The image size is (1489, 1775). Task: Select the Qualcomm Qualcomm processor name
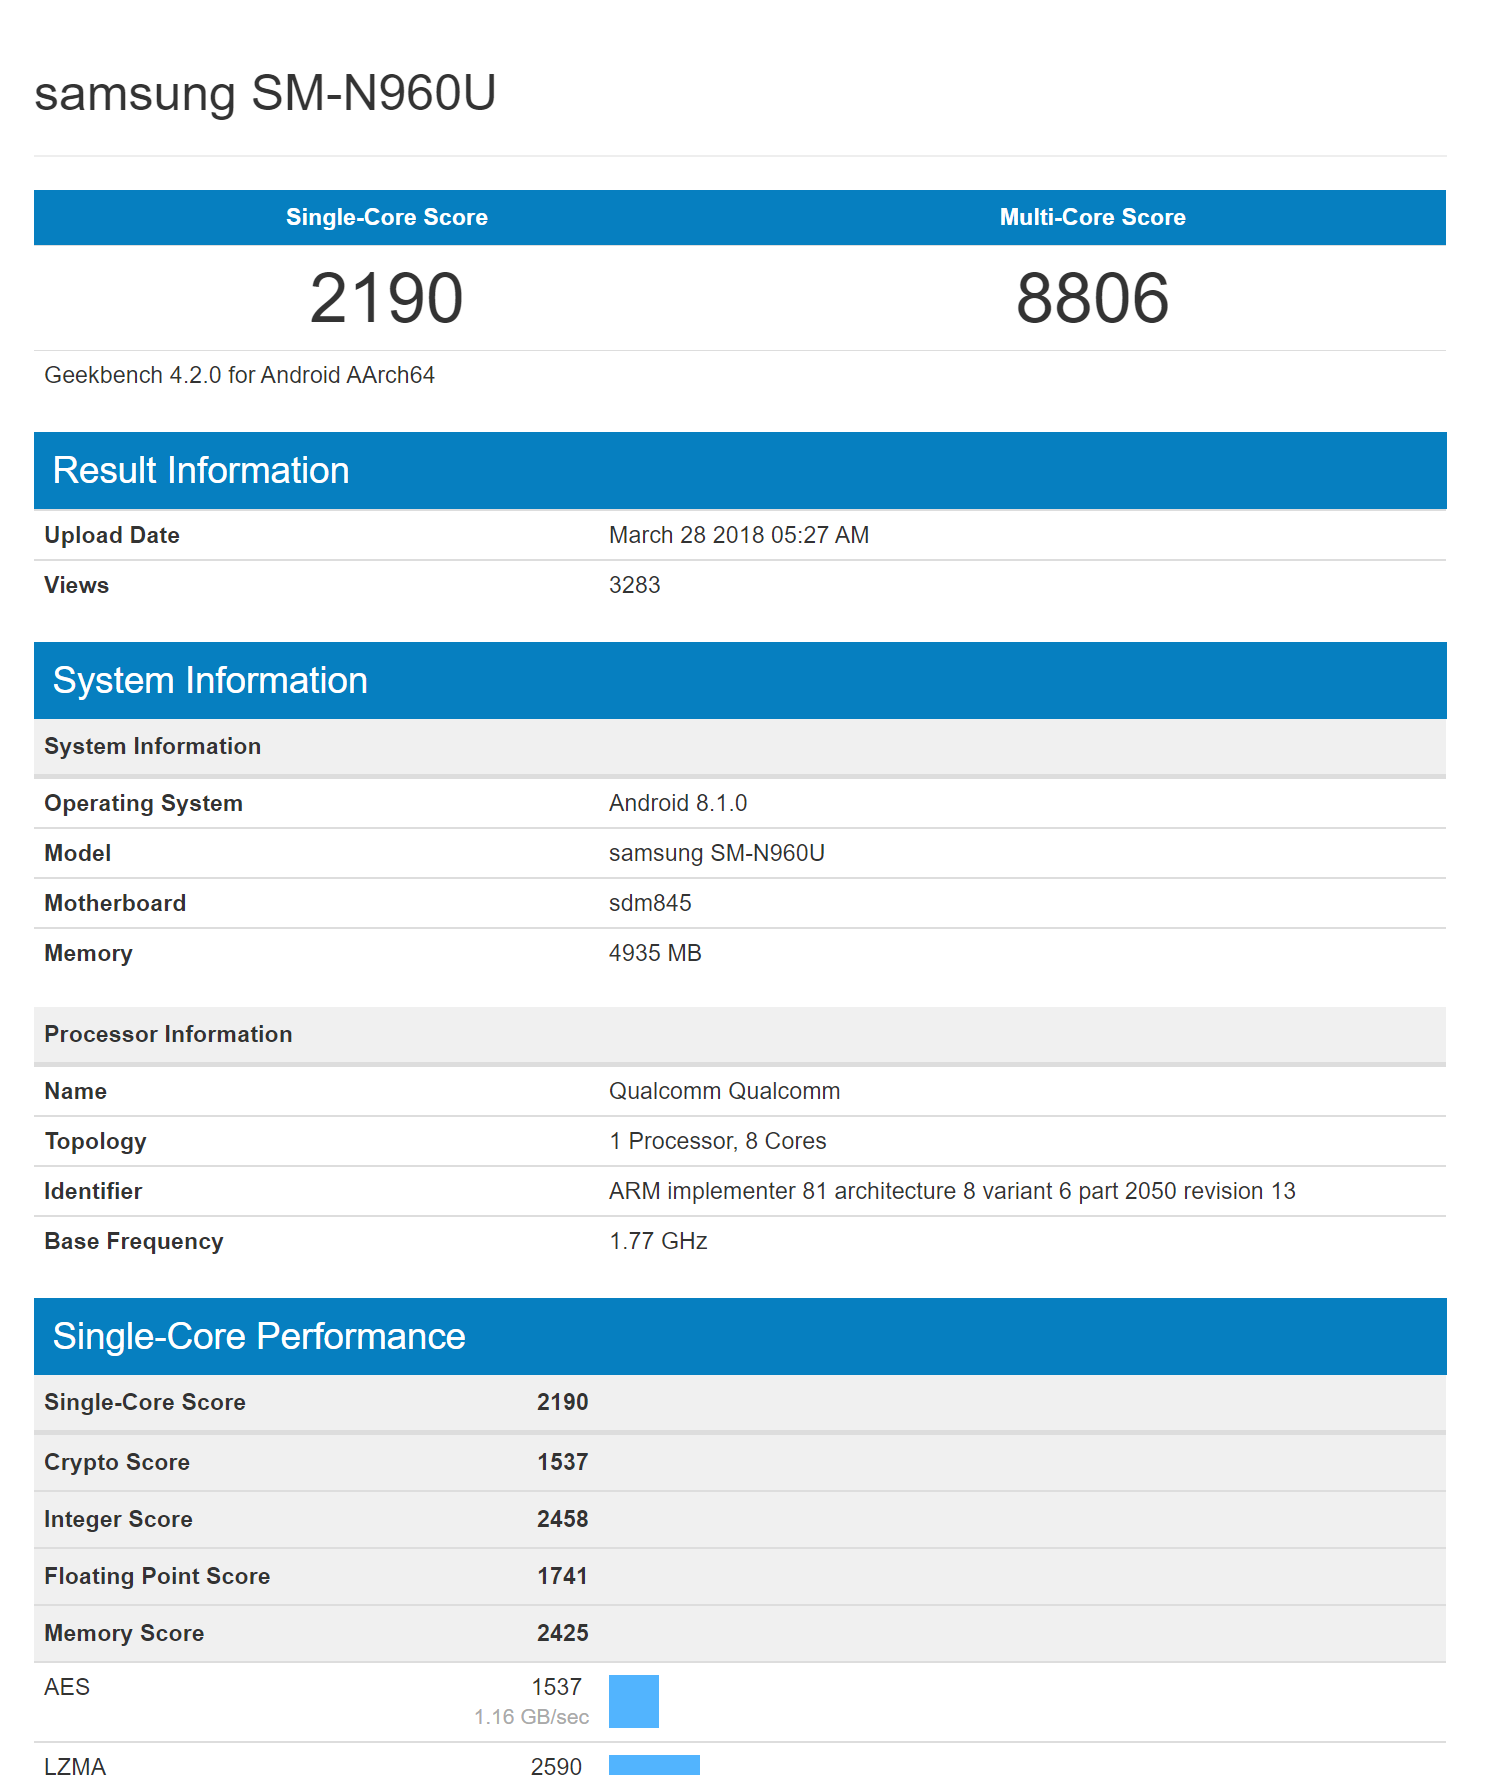[725, 1091]
